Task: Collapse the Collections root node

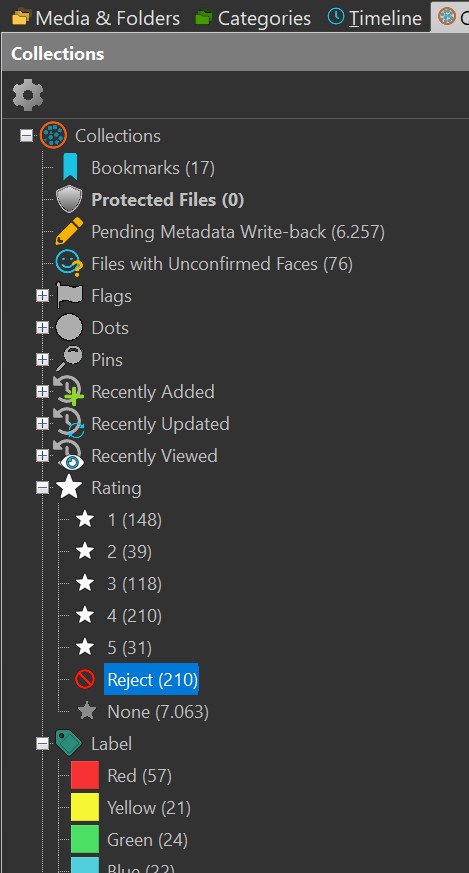Action: click(26, 135)
